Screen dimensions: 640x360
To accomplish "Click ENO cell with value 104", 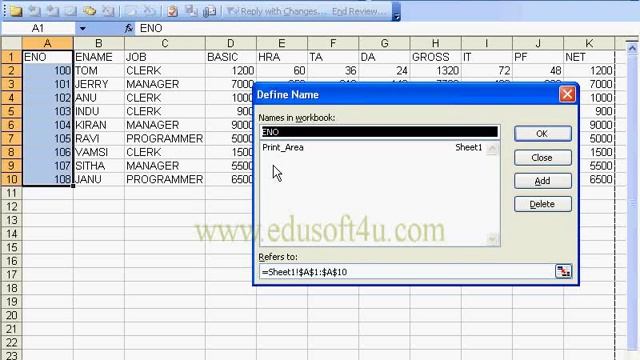I will coord(47,125).
